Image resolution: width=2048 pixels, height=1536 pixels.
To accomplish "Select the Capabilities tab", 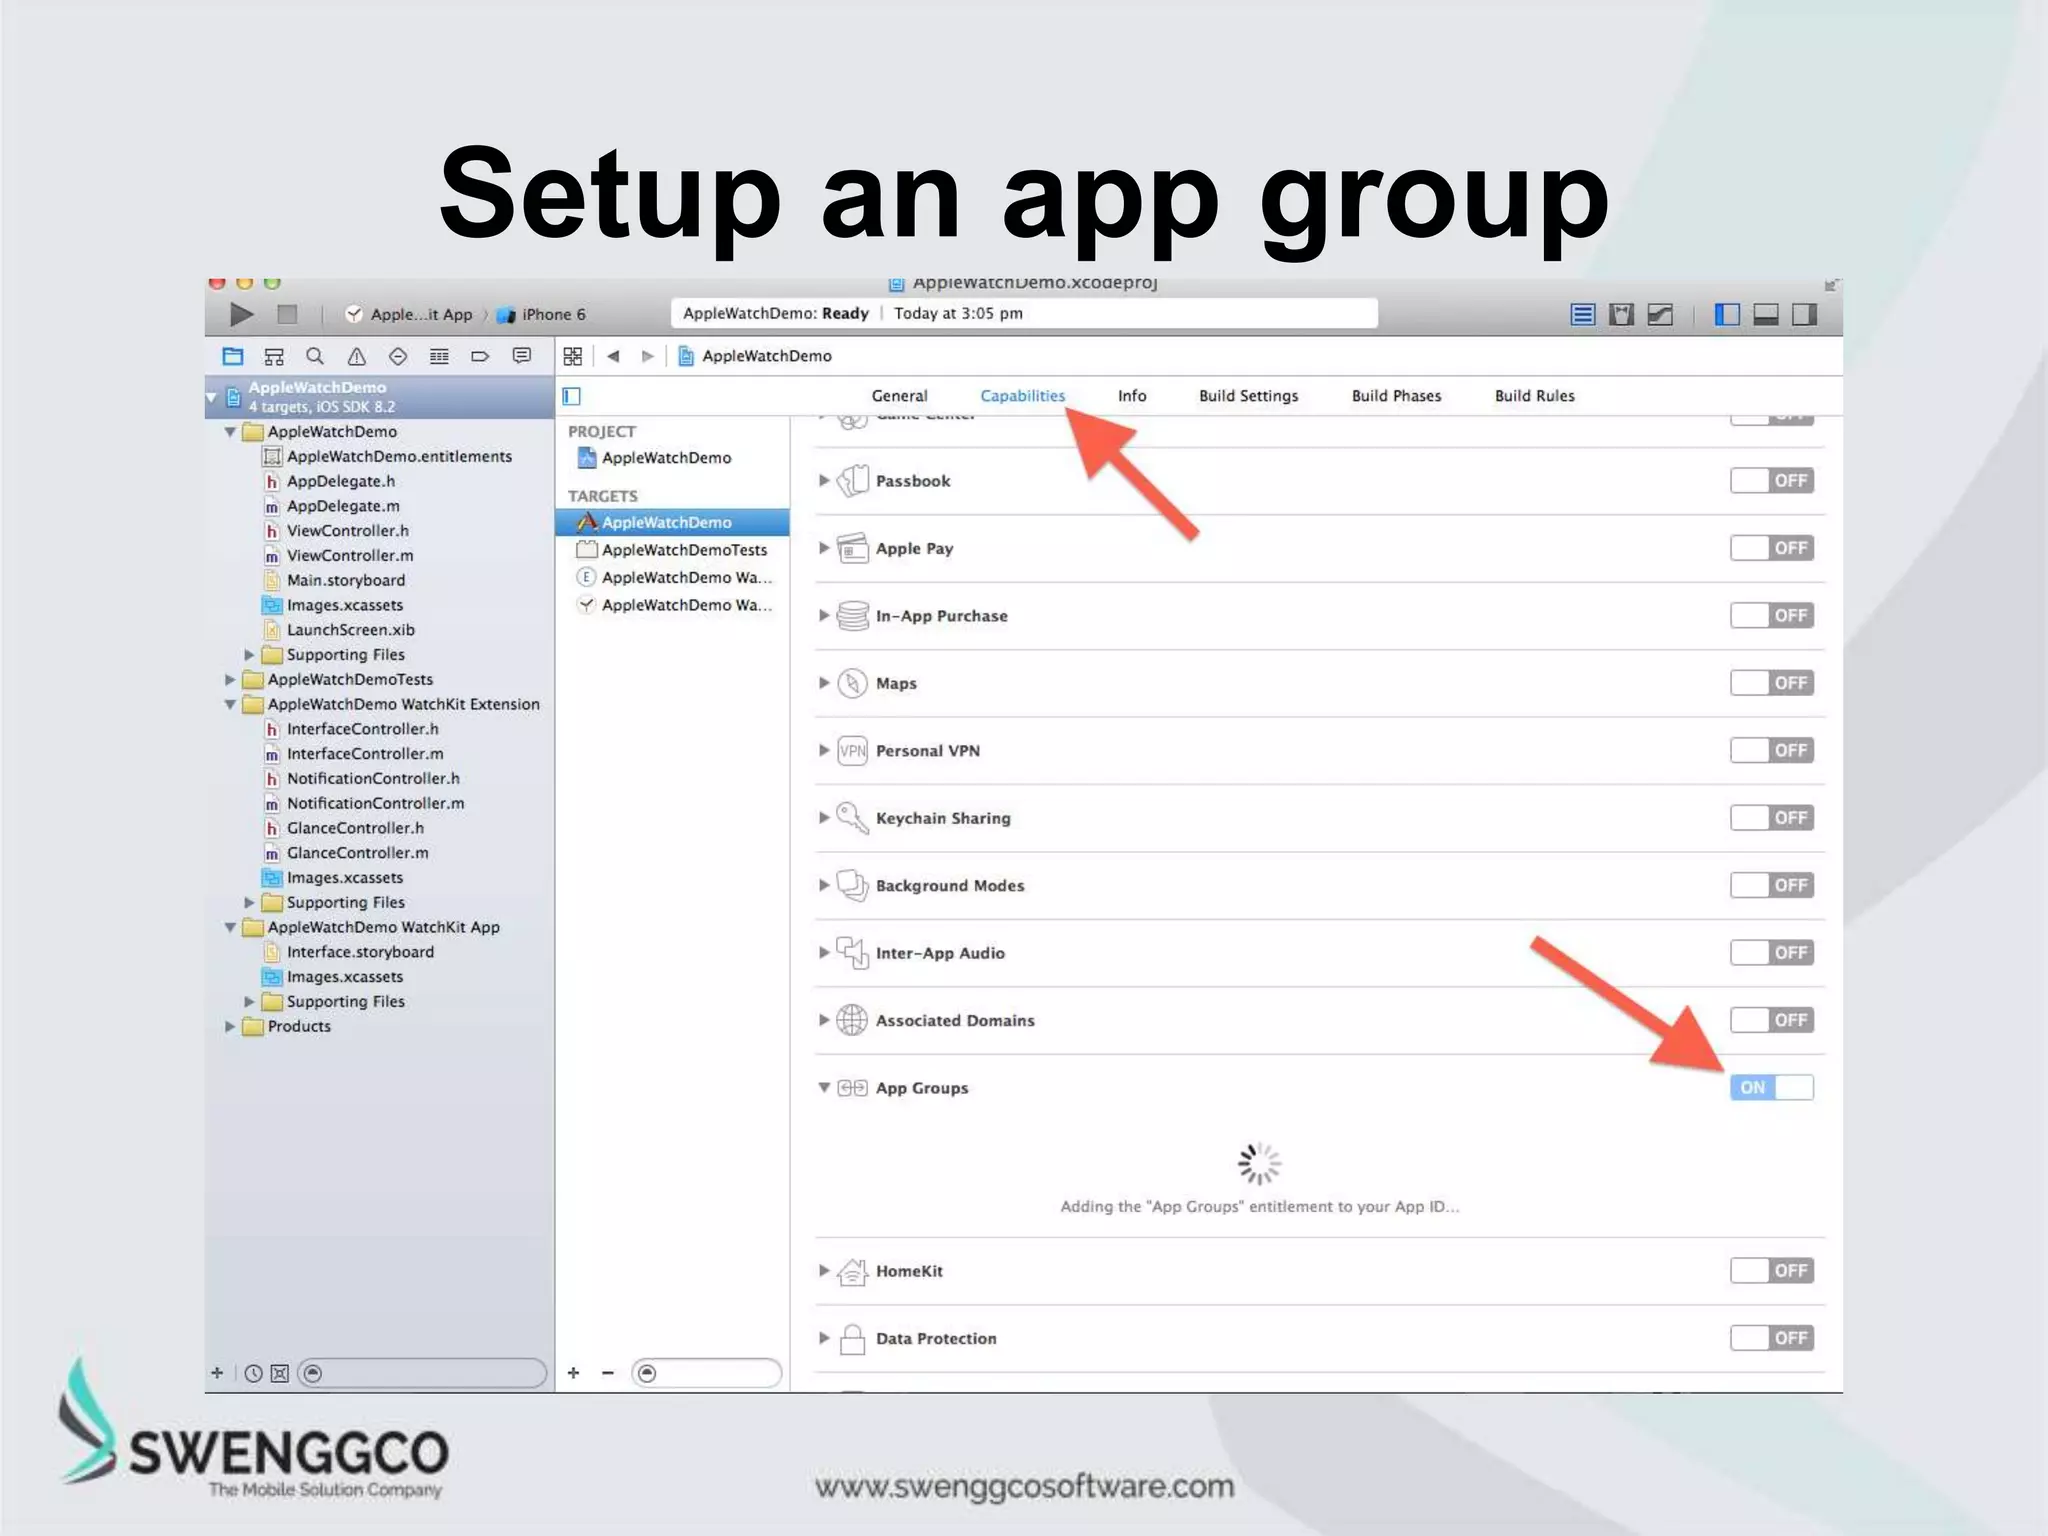I will click(x=1022, y=396).
